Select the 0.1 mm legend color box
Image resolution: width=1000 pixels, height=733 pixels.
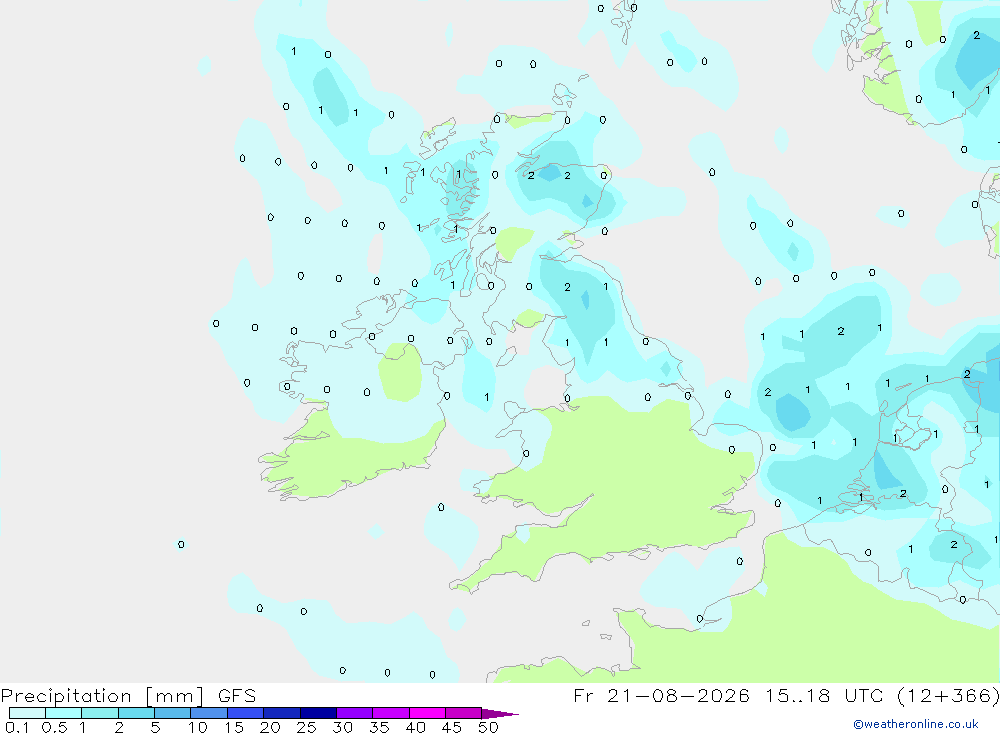(x=27, y=713)
